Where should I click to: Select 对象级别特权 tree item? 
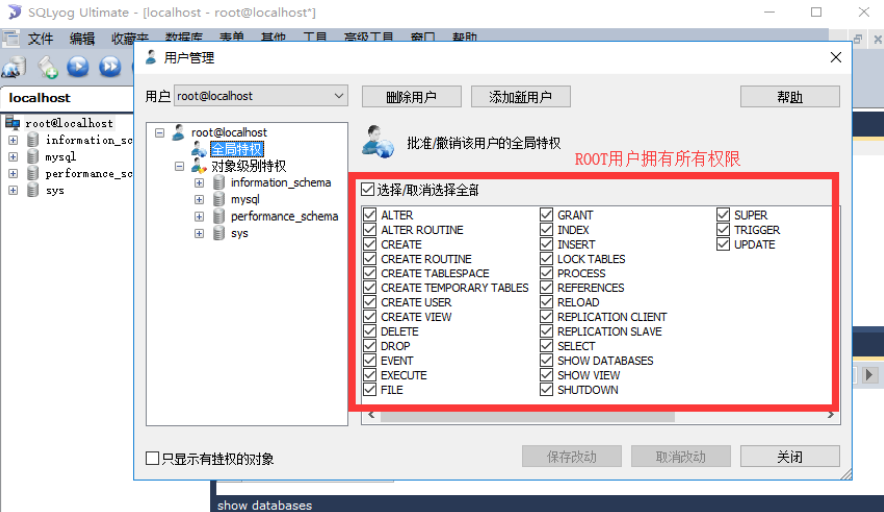tap(249, 166)
